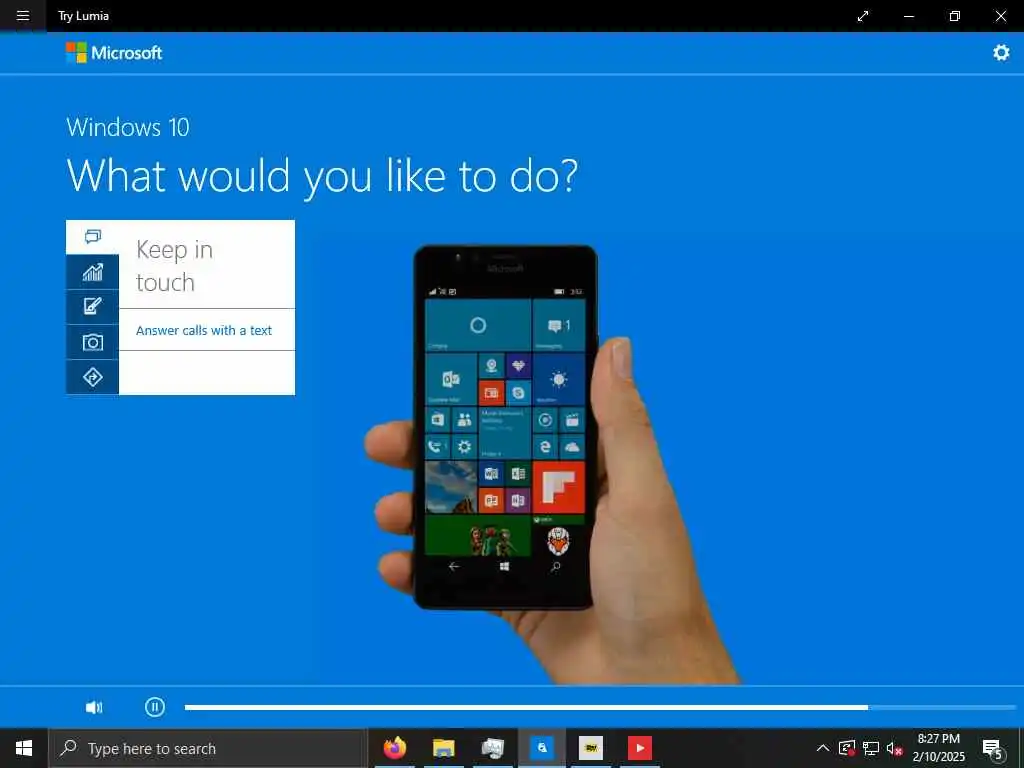Enter full screen with the expand arrows
Image resolution: width=1024 pixels, height=768 pixels.
863,16
